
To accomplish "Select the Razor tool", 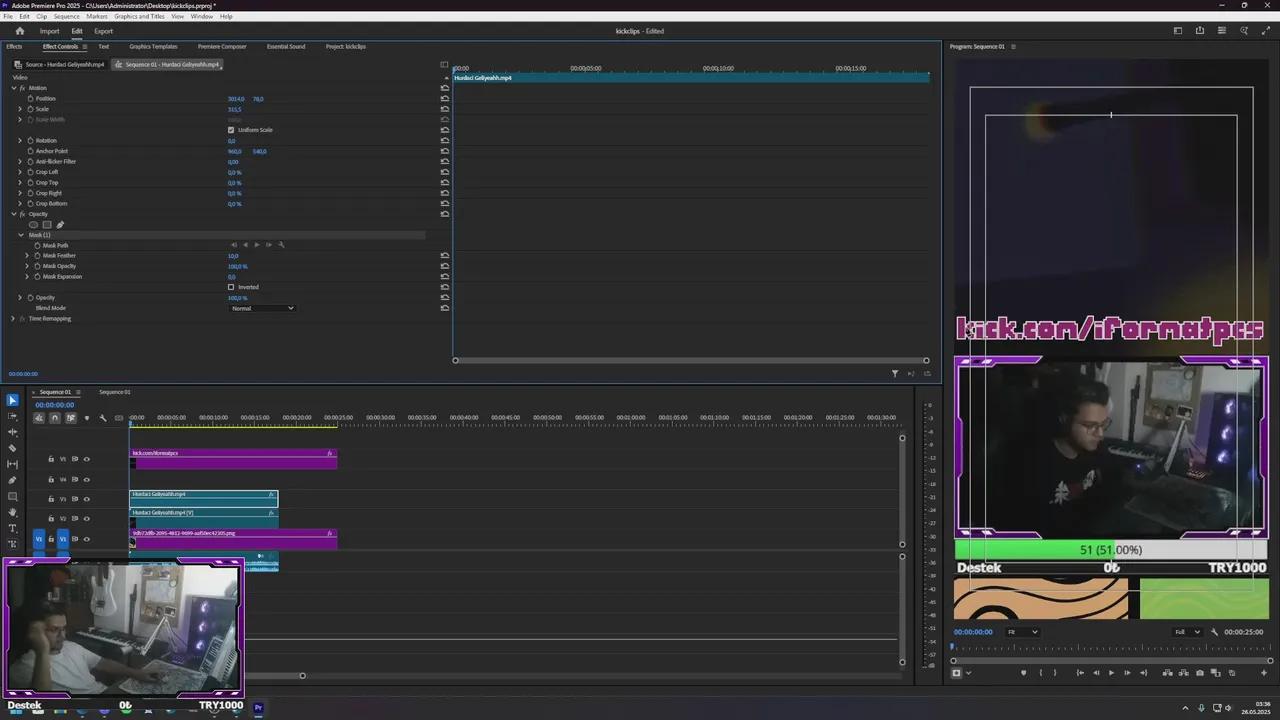I will (x=12, y=448).
